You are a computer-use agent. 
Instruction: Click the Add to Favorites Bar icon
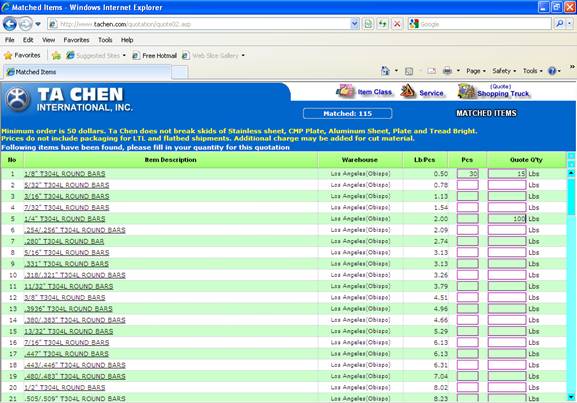[56, 56]
